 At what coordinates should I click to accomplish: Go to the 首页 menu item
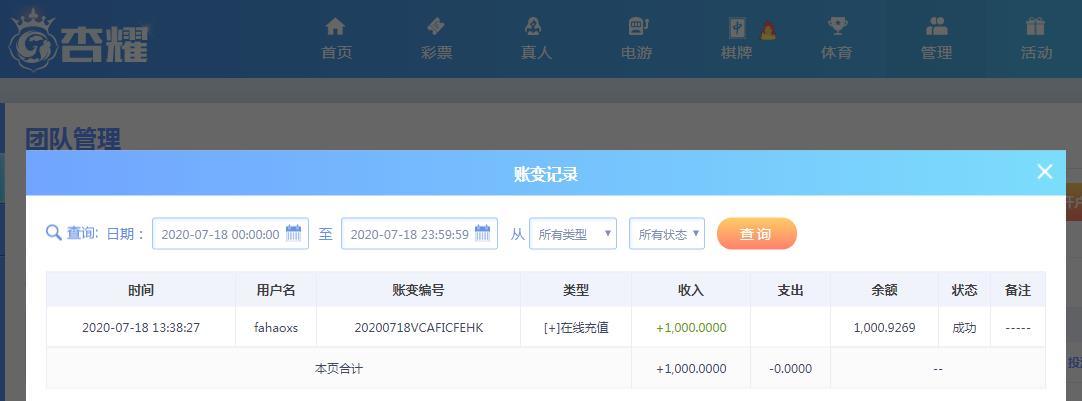coord(336,53)
